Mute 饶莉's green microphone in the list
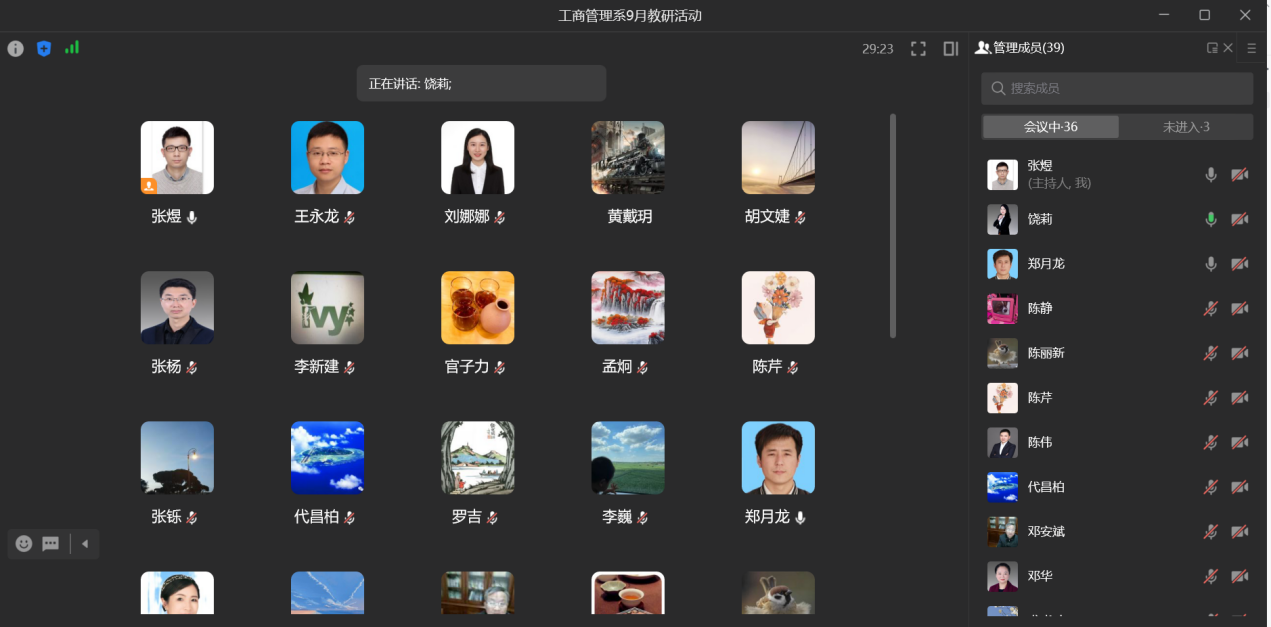Screen dimensions: 1271x627 [1211, 219]
